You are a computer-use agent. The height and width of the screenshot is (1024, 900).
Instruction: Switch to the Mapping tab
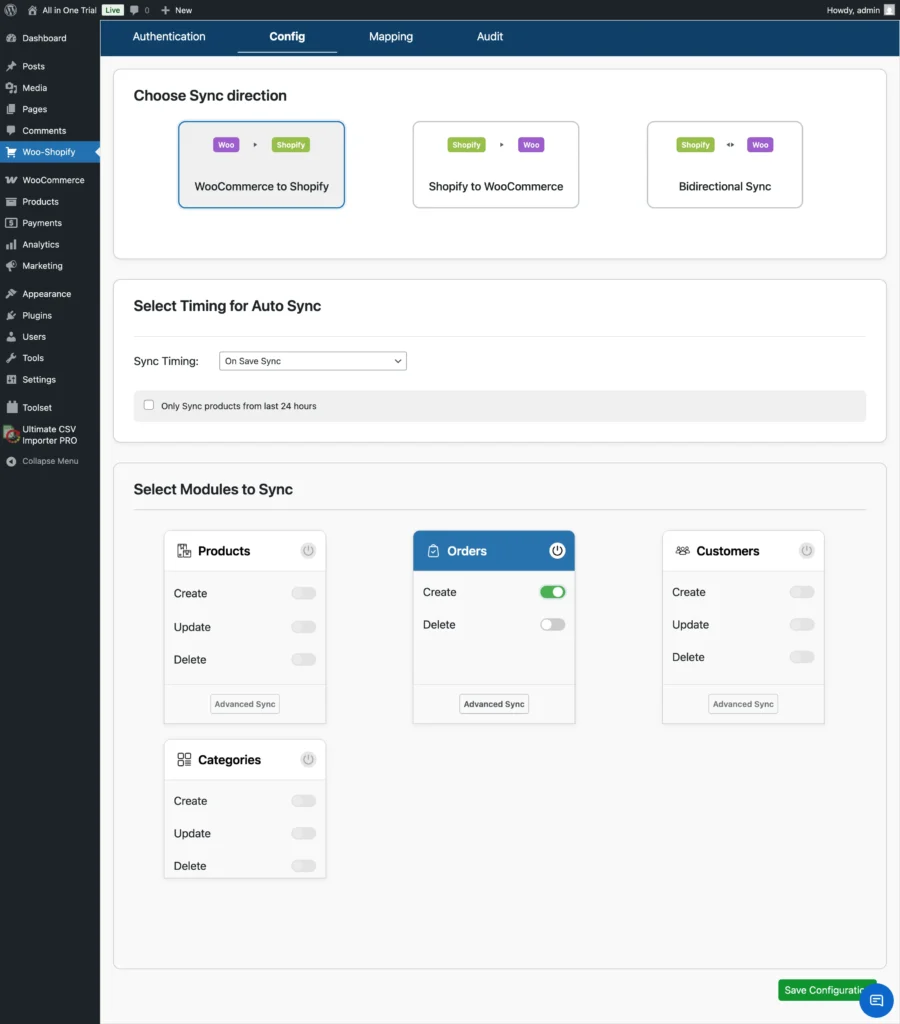tap(390, 36)
